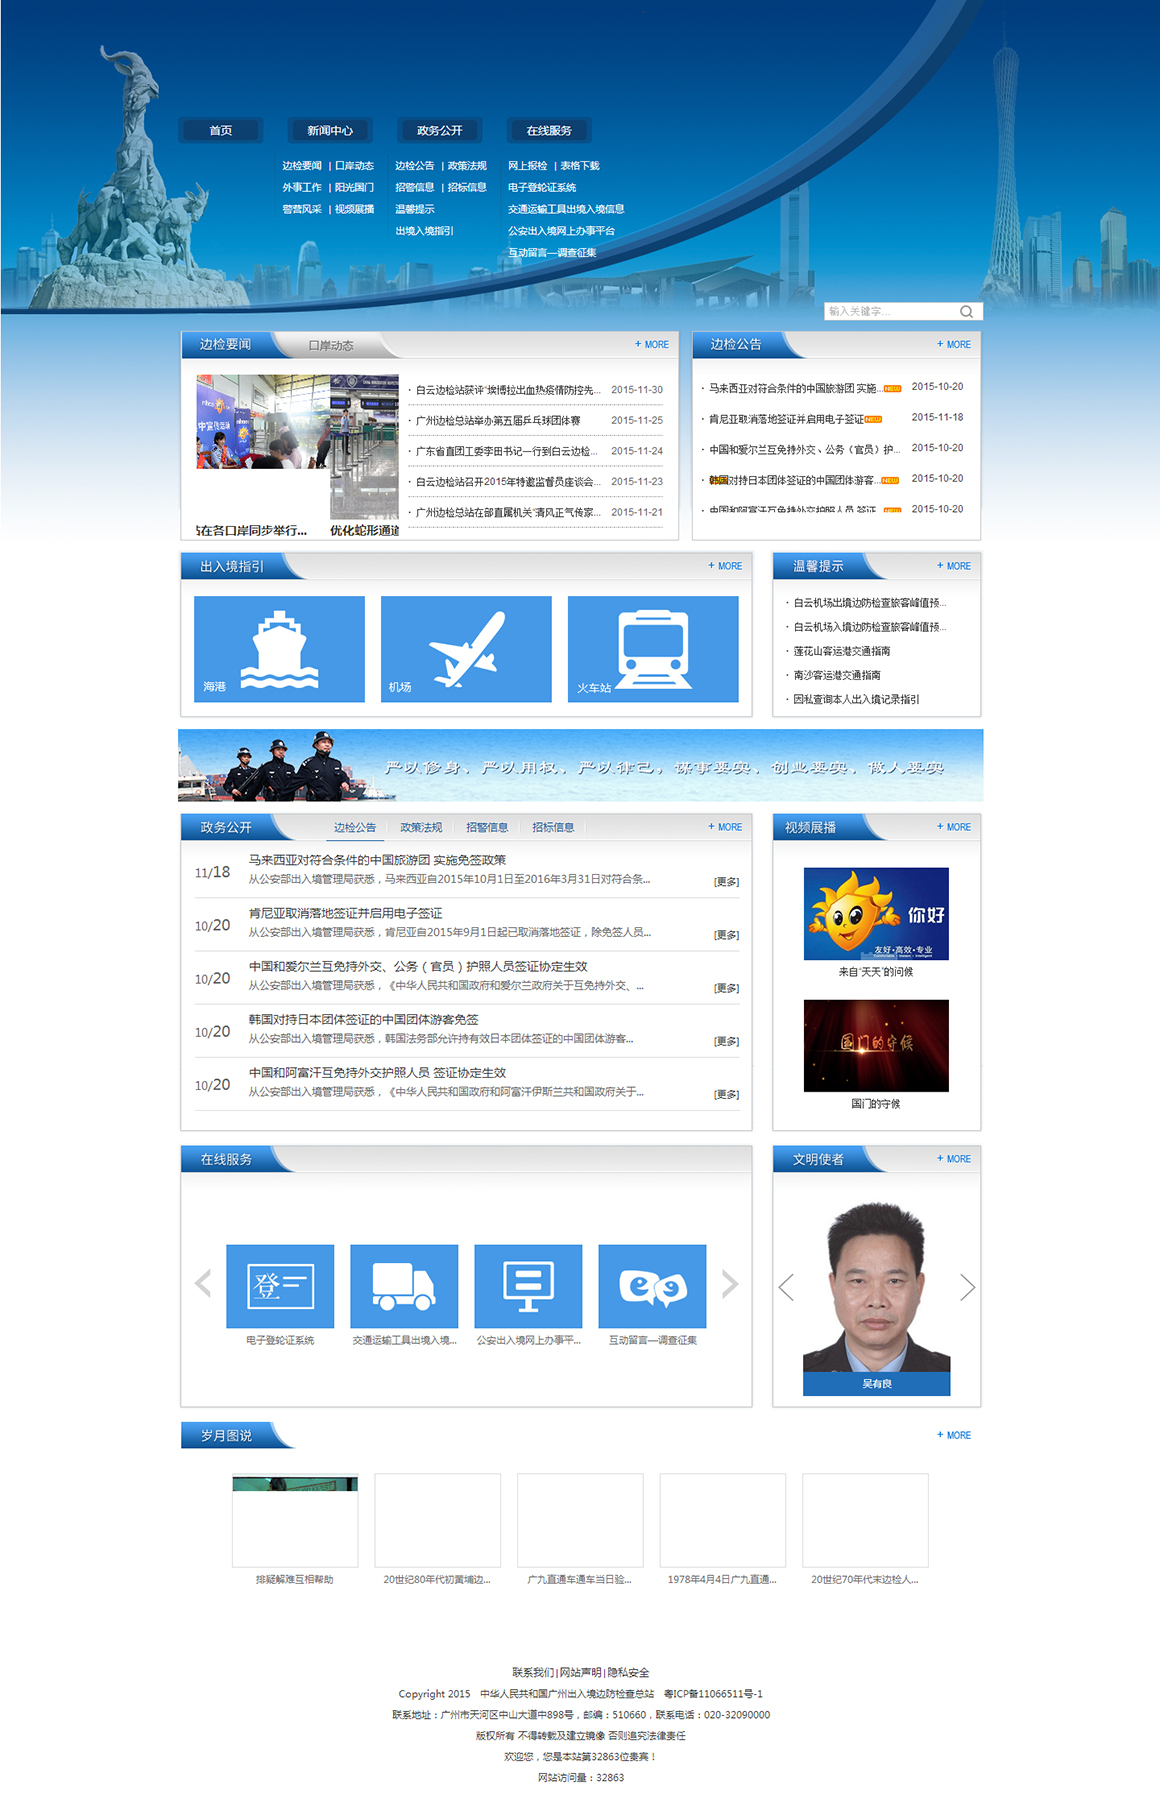Open announcement 肯尼亚取消落地签证并启用电子签证 in 边检公告
Viewport: 1160px width, 1819px height.
[x=786, y=419]
